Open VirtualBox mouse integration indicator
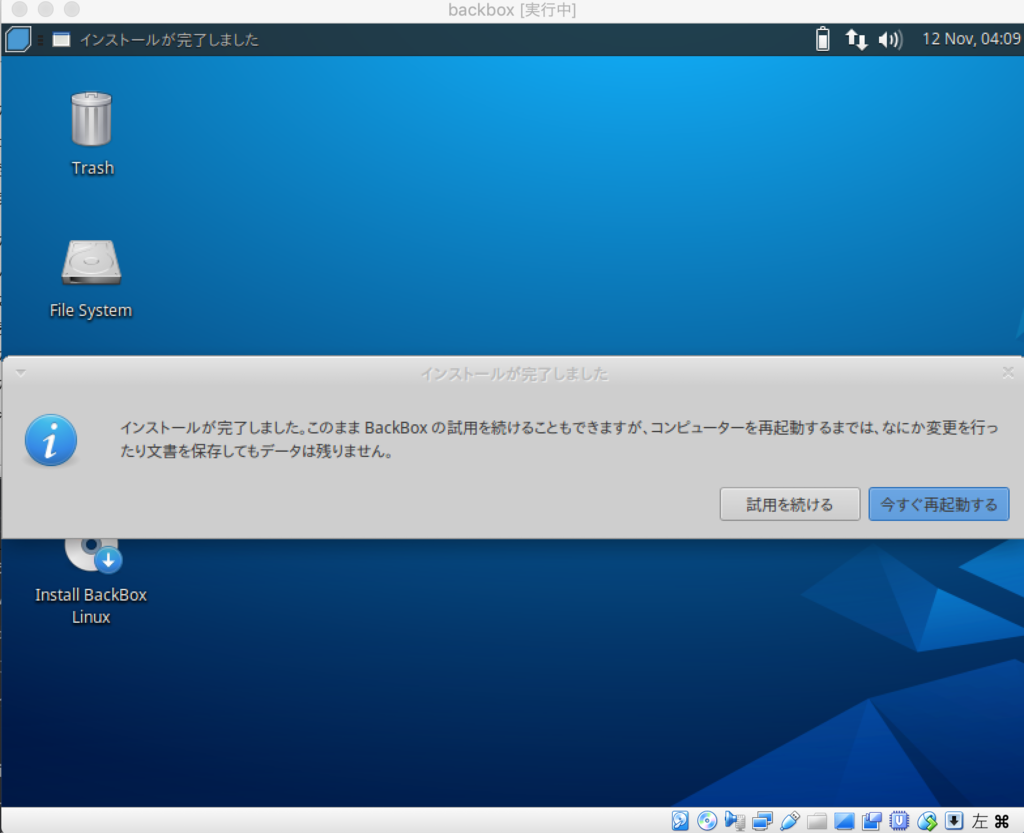The image size is (1024, 833). point(927,821)
